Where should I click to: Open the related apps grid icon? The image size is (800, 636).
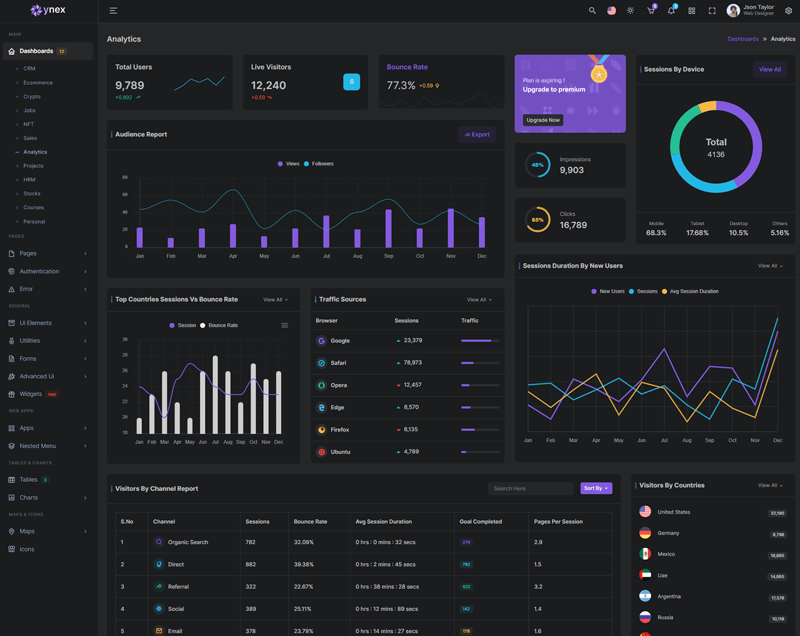tap(691, 11)
